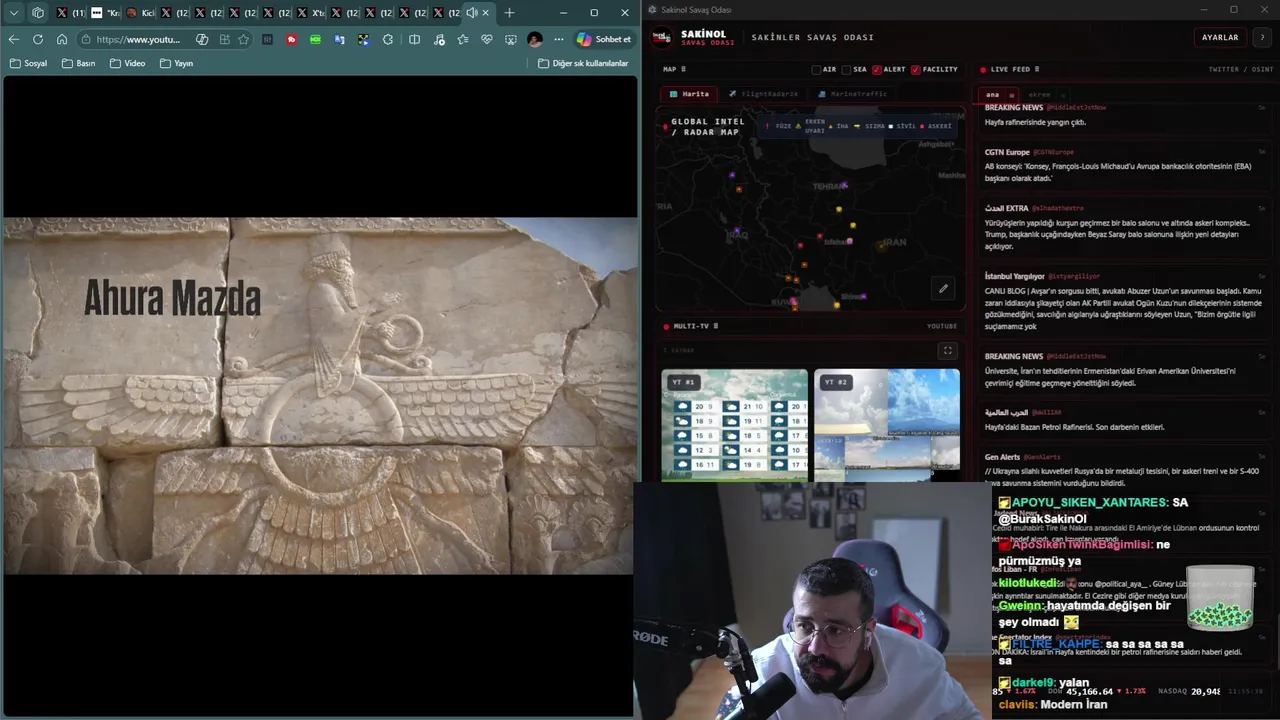Click the pencil edit icon on radar map
Image resolution: width=1280 pixels, height=720 pixels.
click(x=943, y=288)
